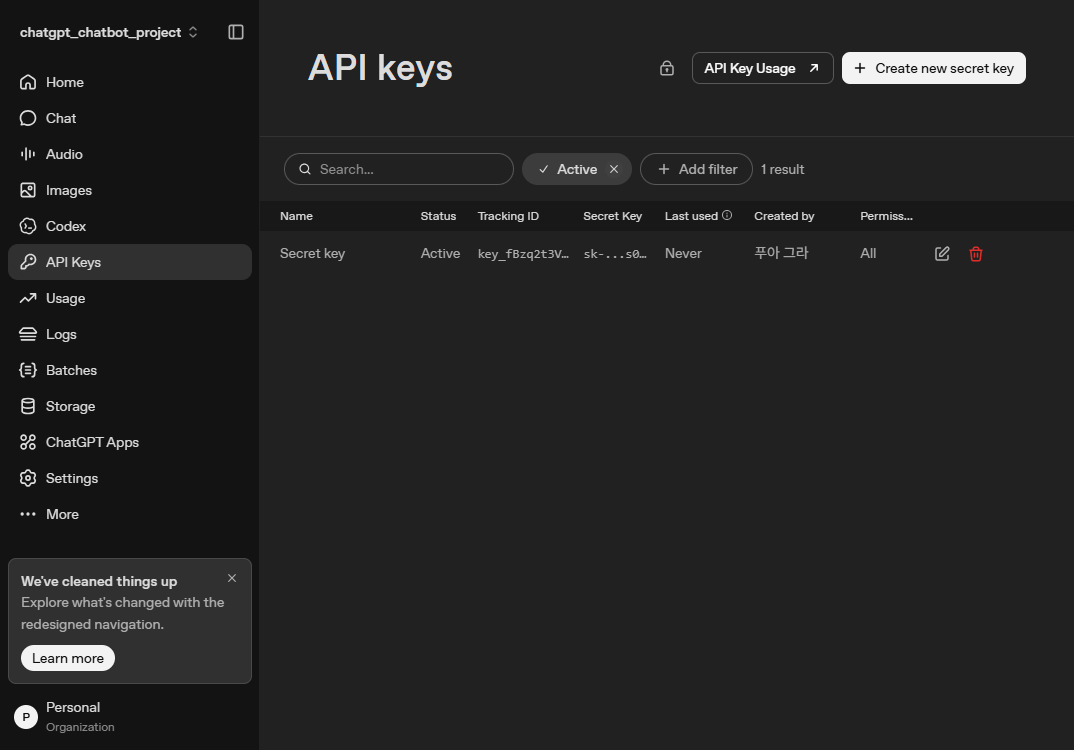This screenshot has width=1074, height=750.
Task: Click the Status column header
Action: click(x=438, y=216)
